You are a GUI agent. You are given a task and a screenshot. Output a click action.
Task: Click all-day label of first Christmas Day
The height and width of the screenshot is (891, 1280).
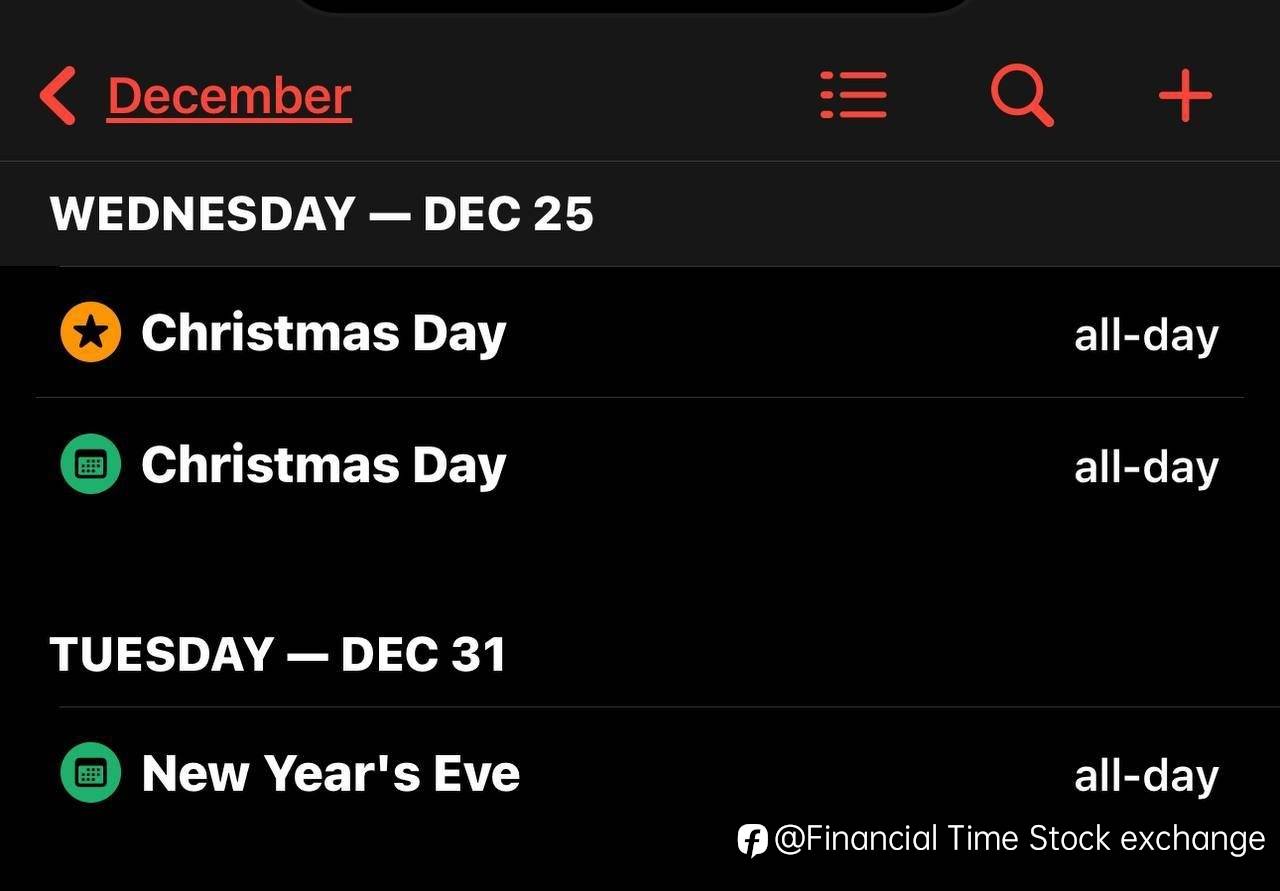click(x=1146, y=336)
